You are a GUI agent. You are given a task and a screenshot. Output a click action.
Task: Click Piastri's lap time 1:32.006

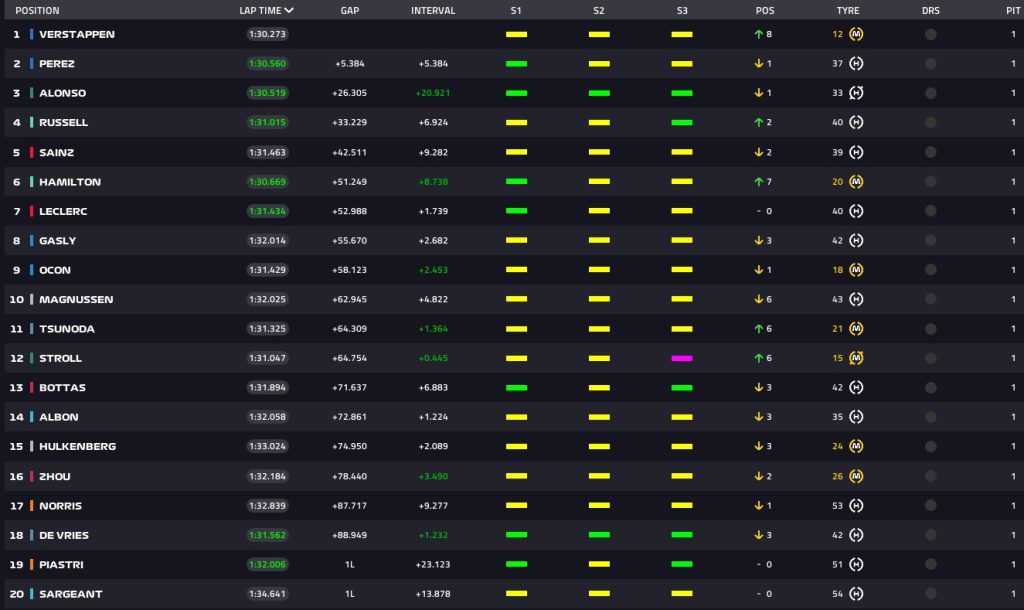[266, 565]
